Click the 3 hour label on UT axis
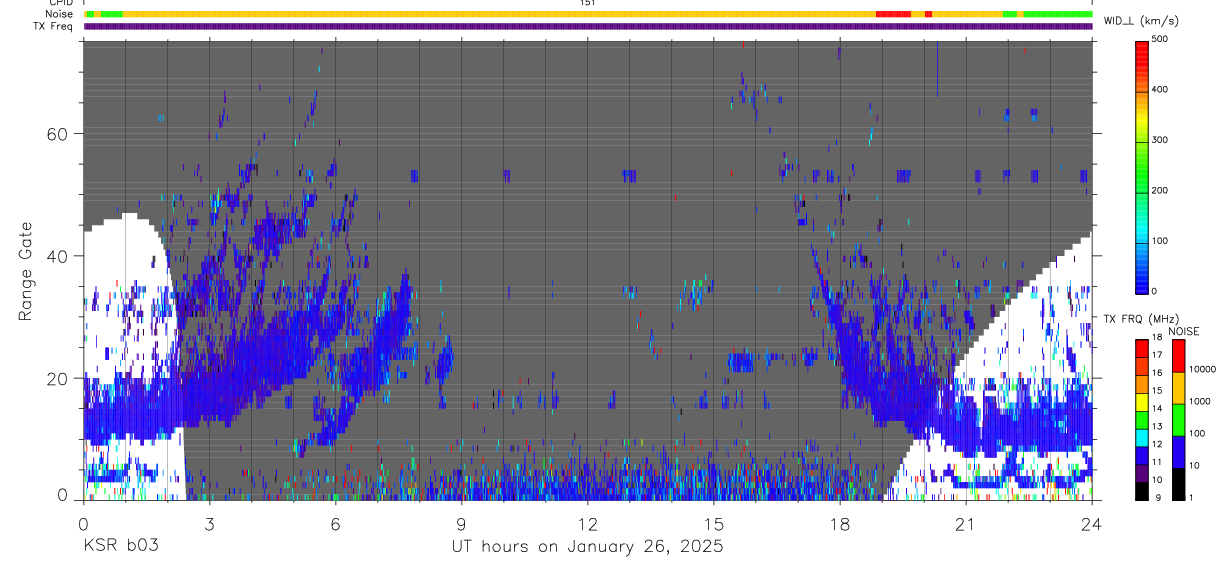The height and width of the screenshot is (567, 1228). click(x=209, y=523)
